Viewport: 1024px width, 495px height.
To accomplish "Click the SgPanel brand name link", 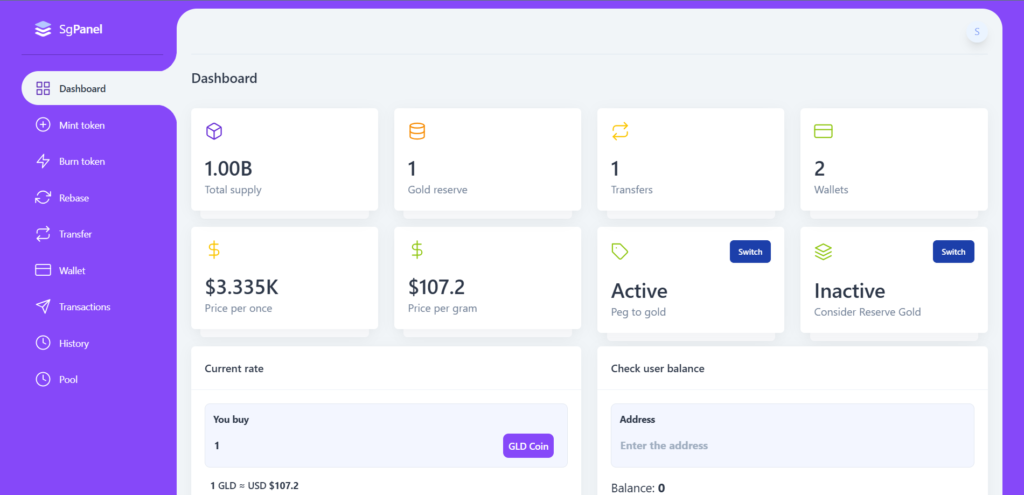I will coord(80,29).
